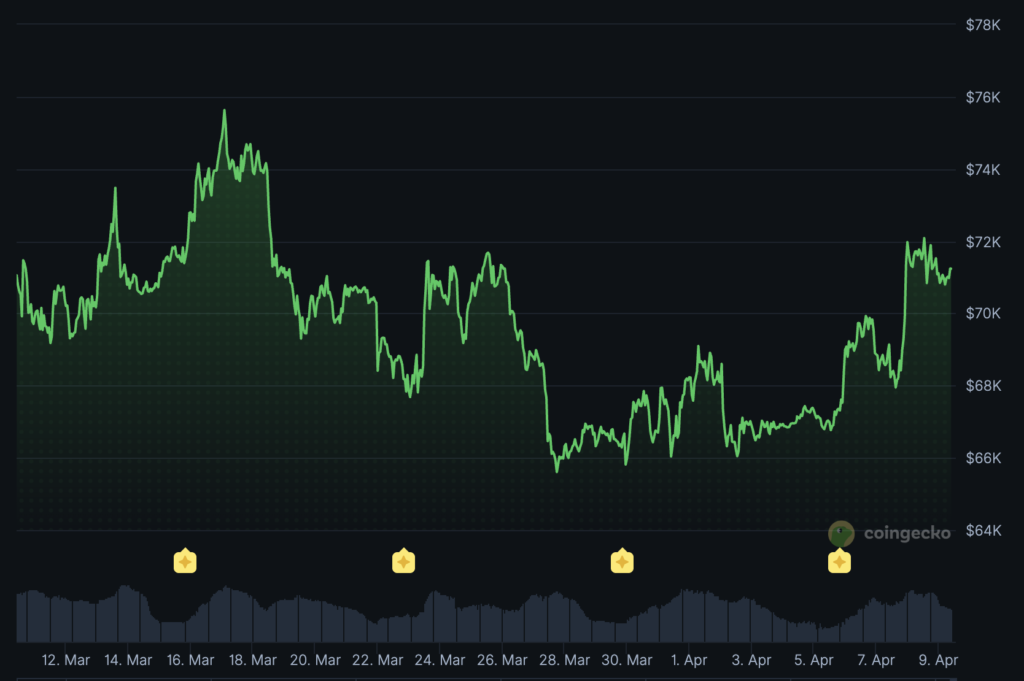Select the sparkle event marker near 30. Mar
The image size is (1024, 681).
click(623, 561)
